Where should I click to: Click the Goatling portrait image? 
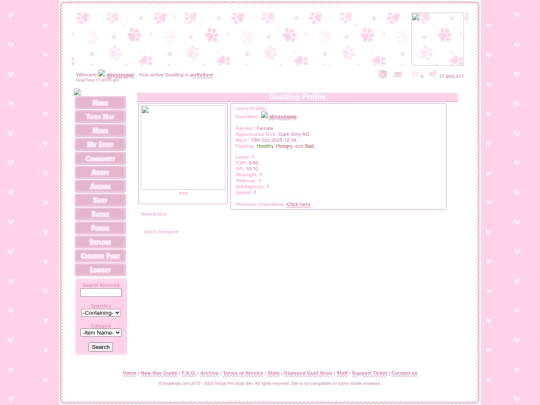pos(183,147)
